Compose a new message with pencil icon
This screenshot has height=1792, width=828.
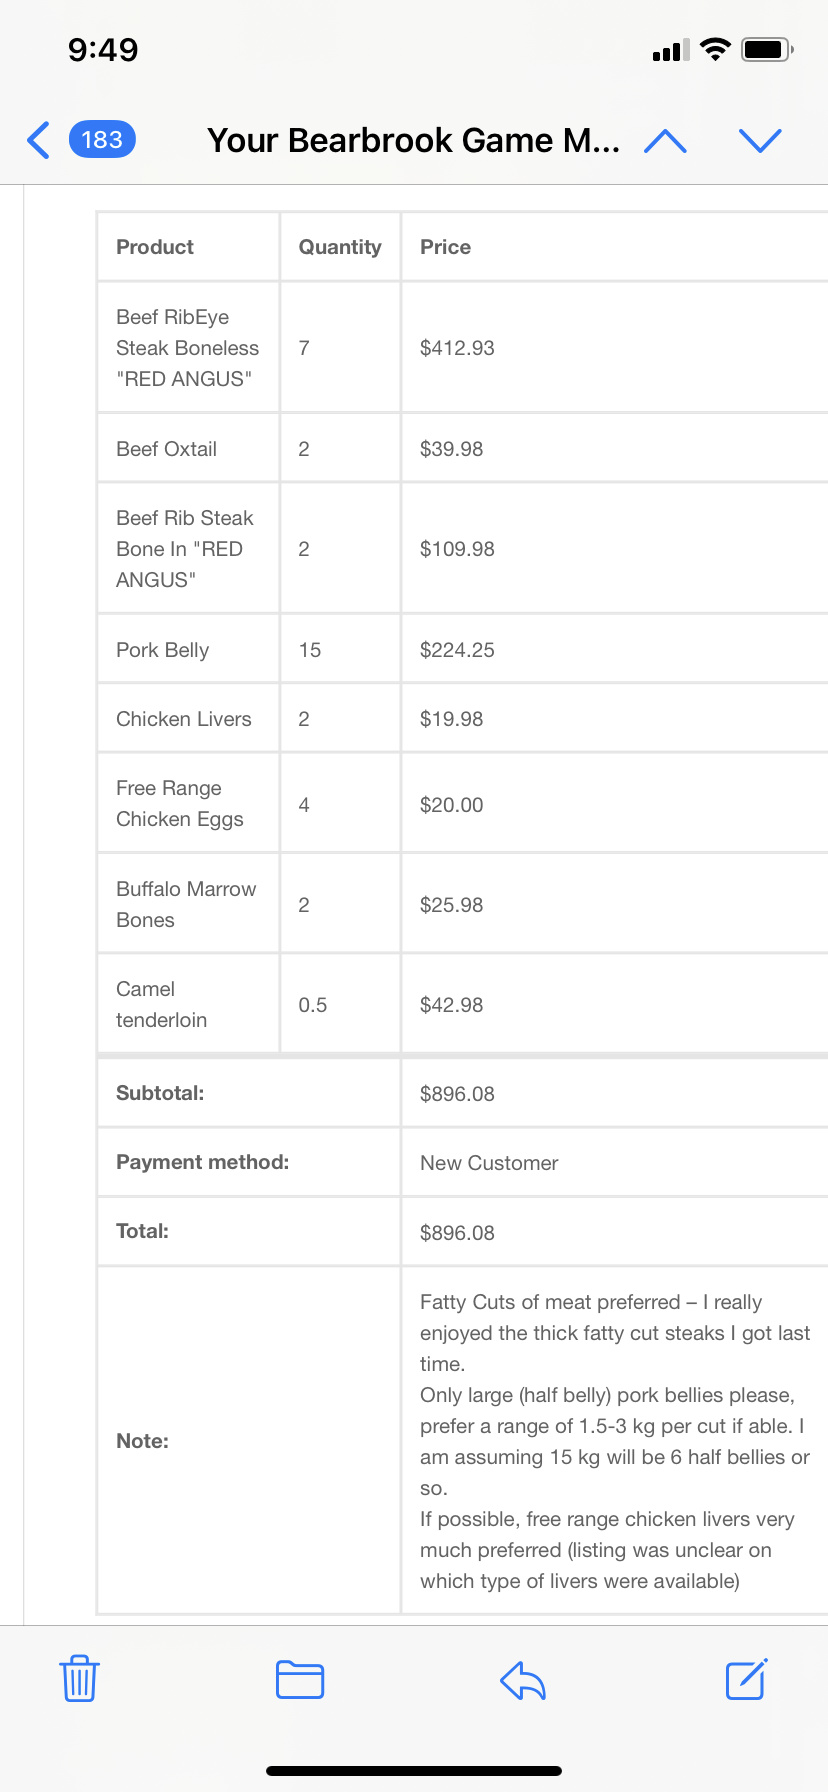point(746,1678)
